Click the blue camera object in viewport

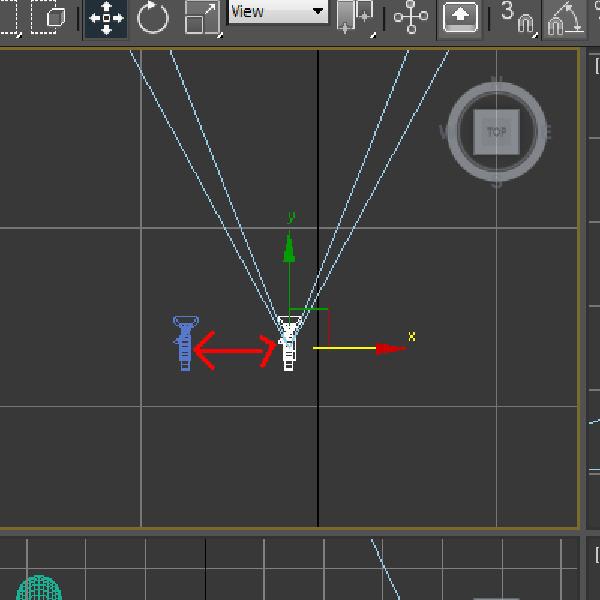tap(185, 343)
